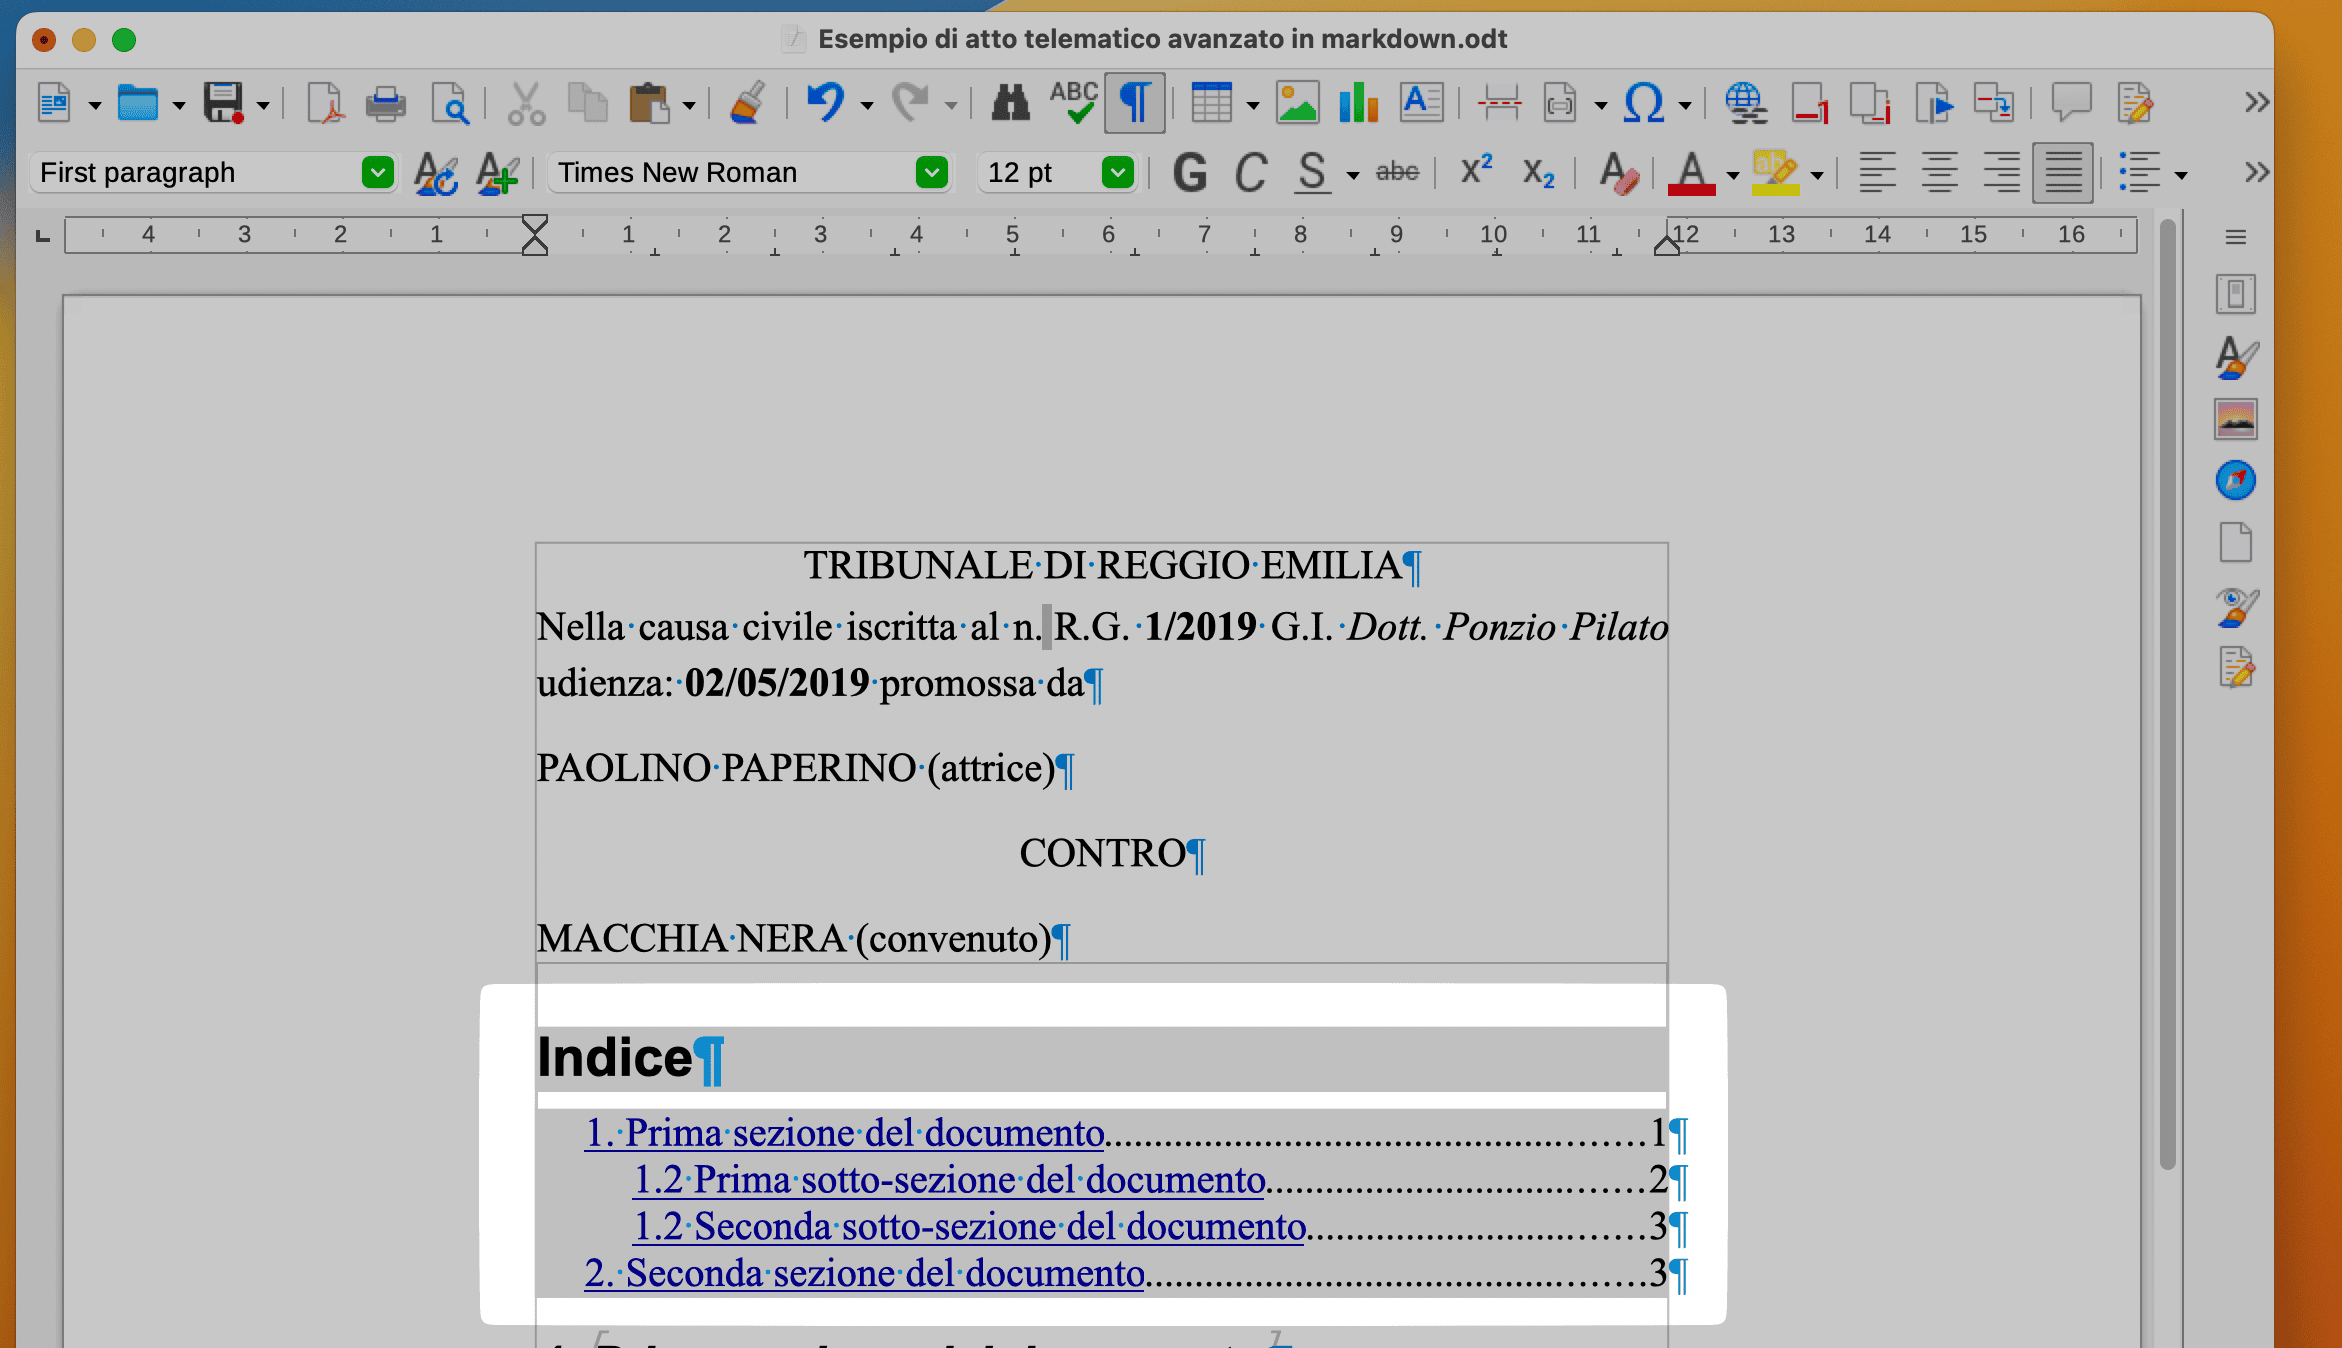The image size is (2342, 1348).
Task: Toggle justified alignment
Action: coord(2063,173)
